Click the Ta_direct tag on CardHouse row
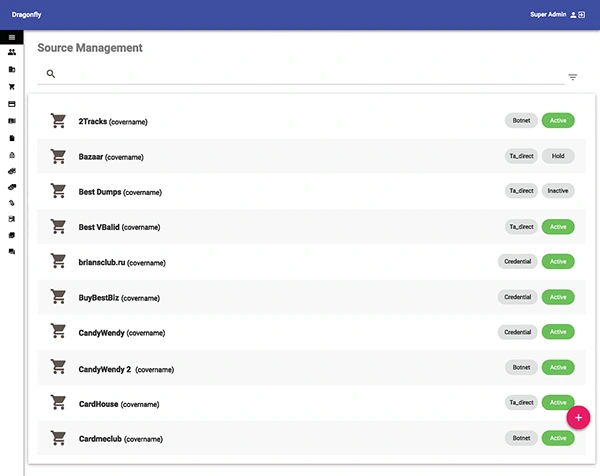This screenshot has width=600, height=476. pyautogui.click(x=521, y=403)
